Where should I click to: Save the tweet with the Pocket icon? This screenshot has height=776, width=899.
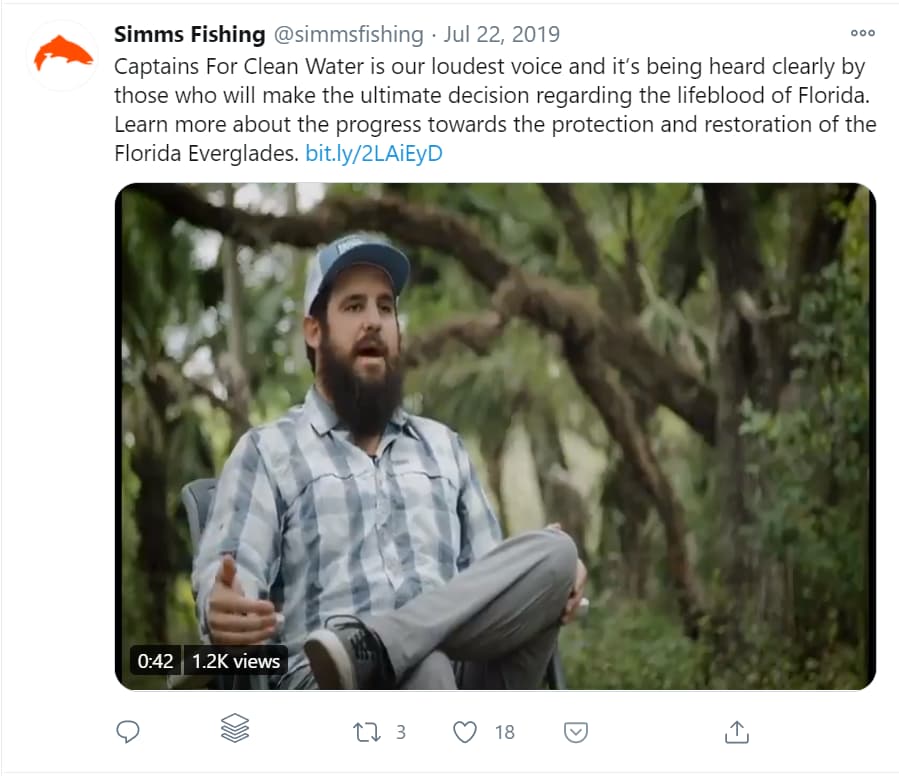[x=576, y=732]
